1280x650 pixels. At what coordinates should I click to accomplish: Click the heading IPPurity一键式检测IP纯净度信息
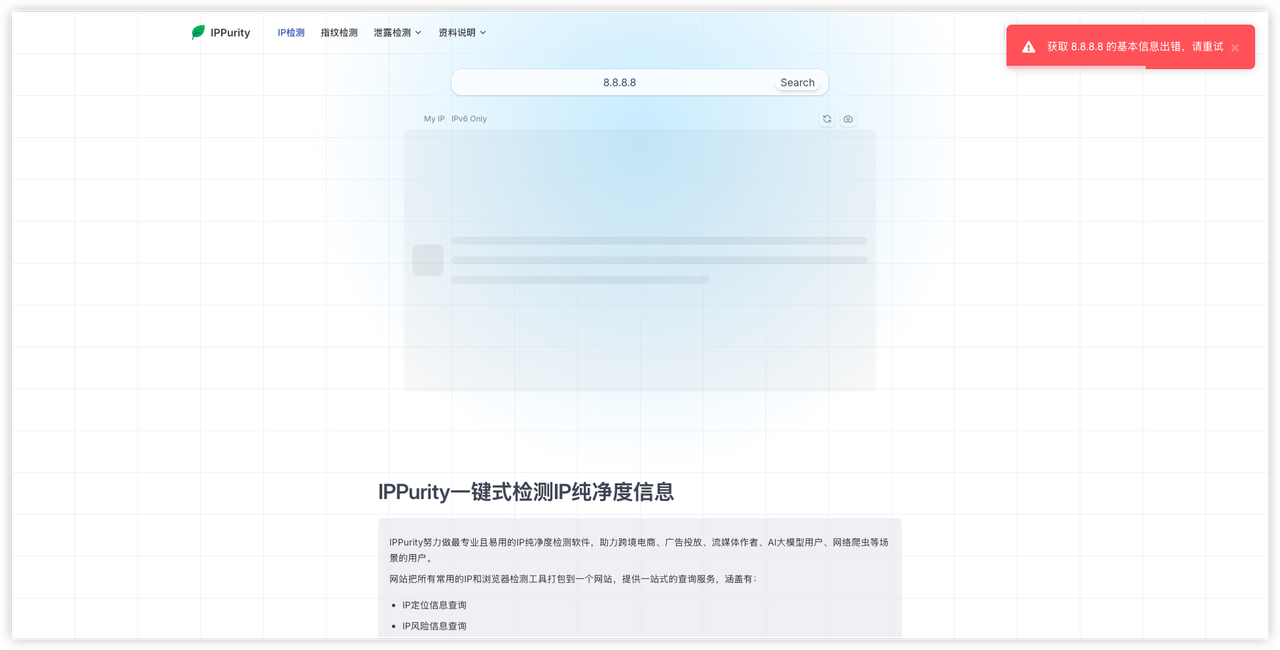pos(526,492)
